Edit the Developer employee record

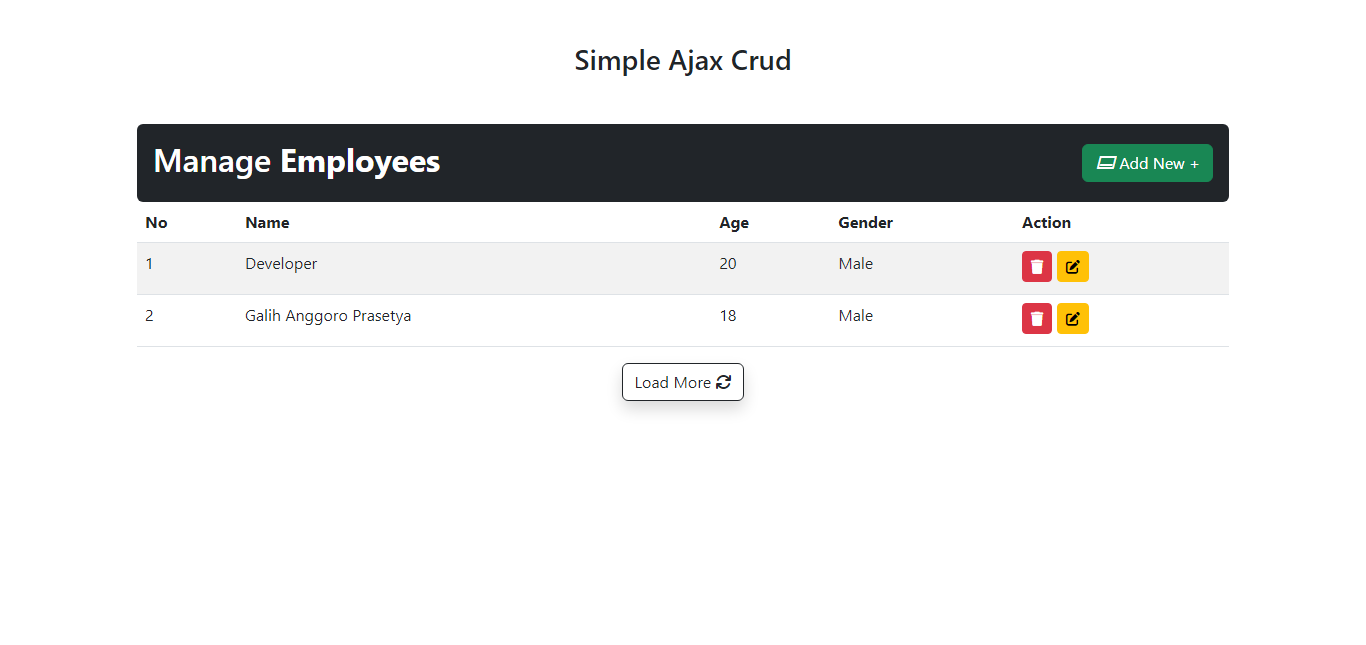click(x=1072, y=267)
